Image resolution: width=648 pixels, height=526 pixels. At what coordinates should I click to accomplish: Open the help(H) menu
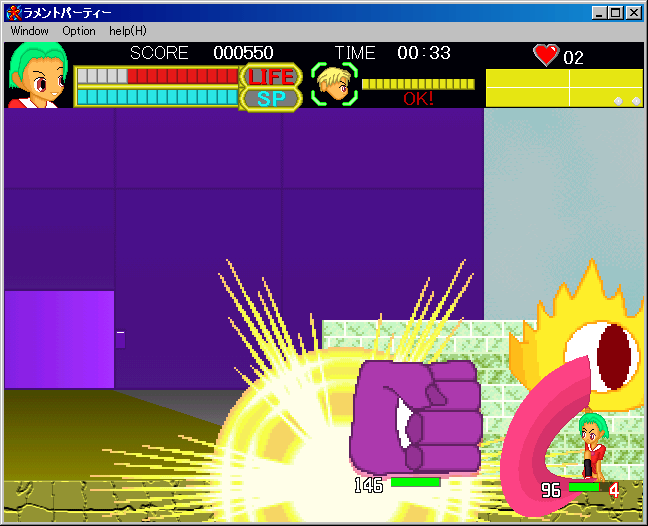(x=128, y=31)
